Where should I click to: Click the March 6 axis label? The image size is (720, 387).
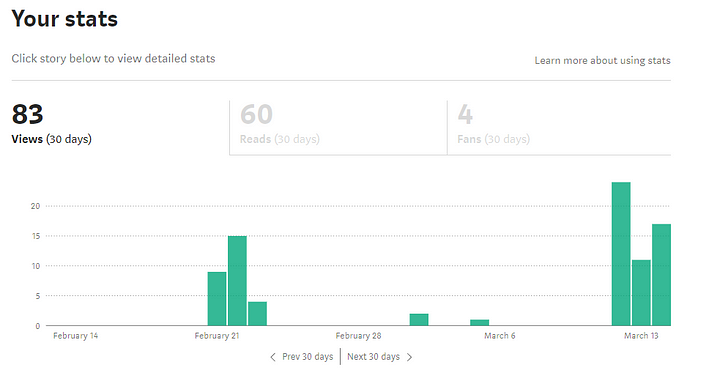[x=500, y=336]
